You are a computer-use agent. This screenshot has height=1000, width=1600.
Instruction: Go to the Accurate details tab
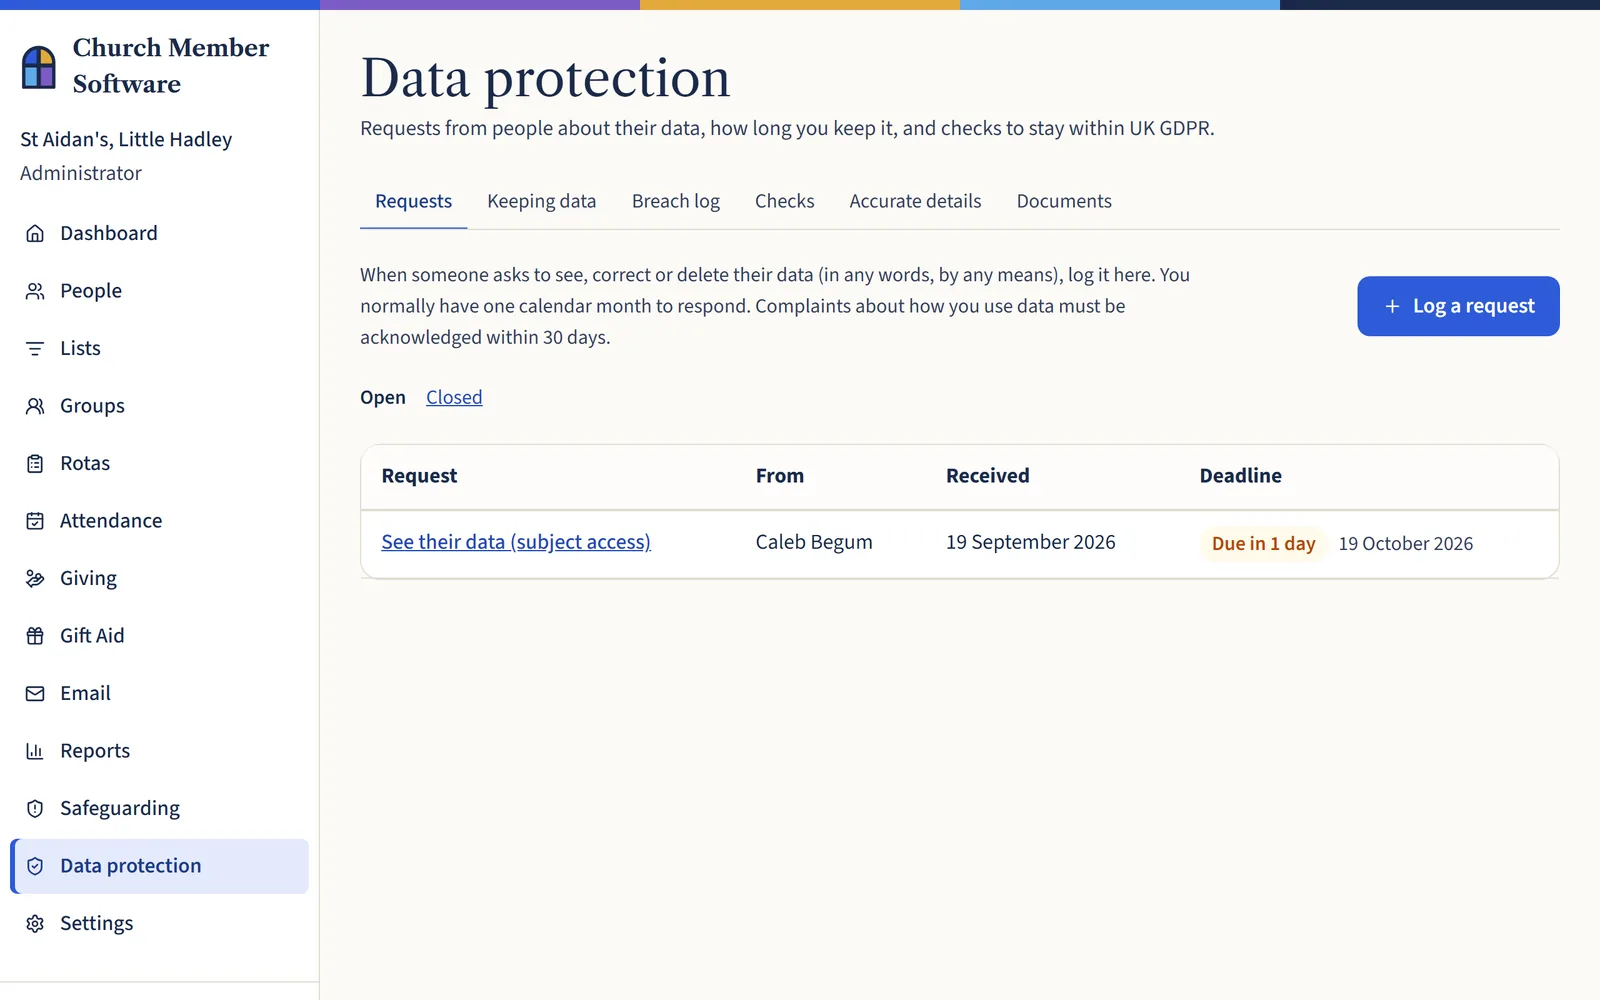915,201
